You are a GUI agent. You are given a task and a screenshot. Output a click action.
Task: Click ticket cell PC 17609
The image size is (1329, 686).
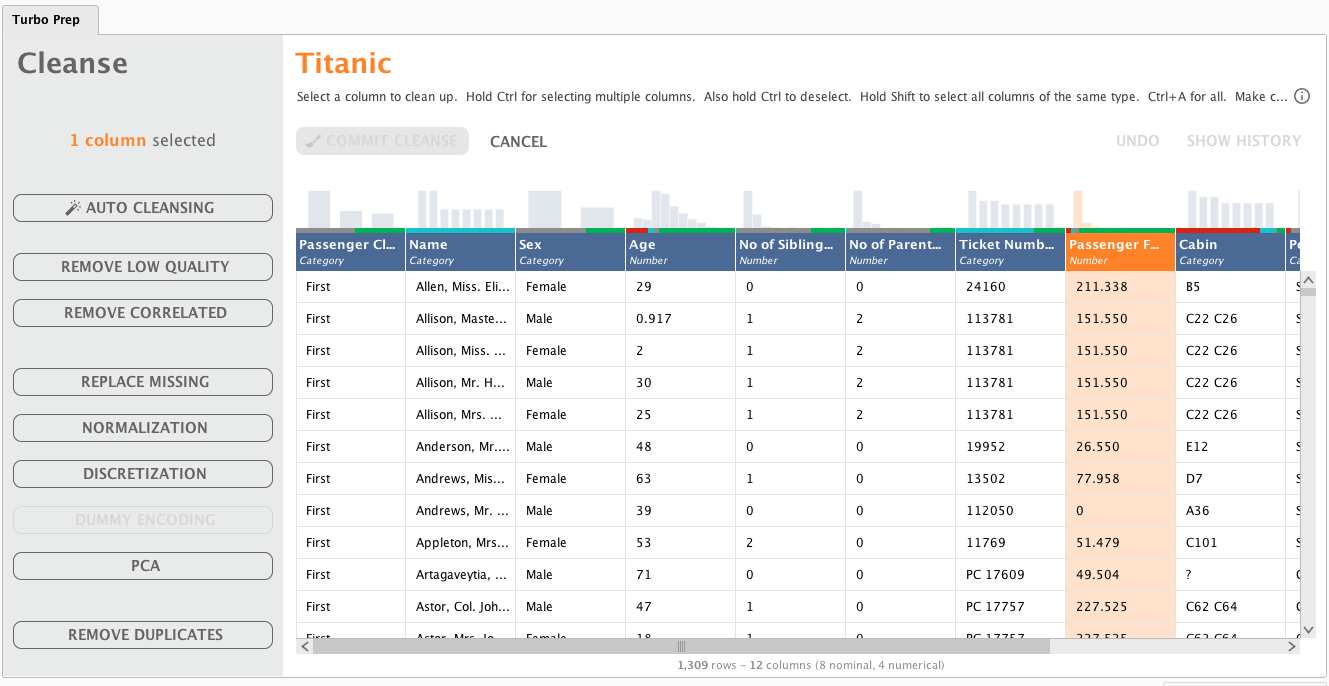click(1010, 575)
